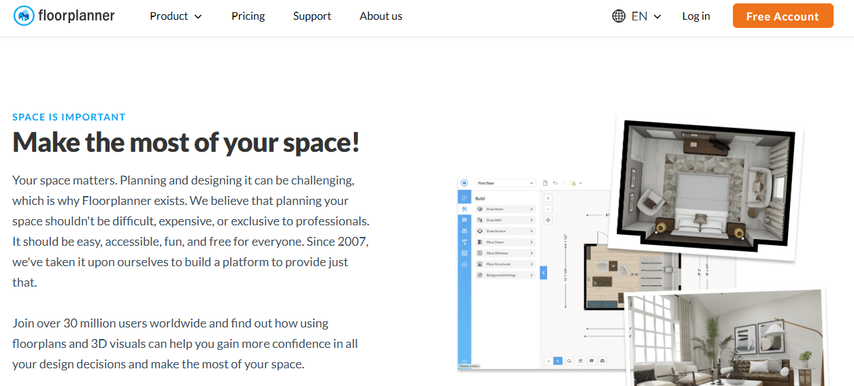The height and width of the screenshot is (386, 854).
Task: Click the Log in link
Action: click(696, 16)
